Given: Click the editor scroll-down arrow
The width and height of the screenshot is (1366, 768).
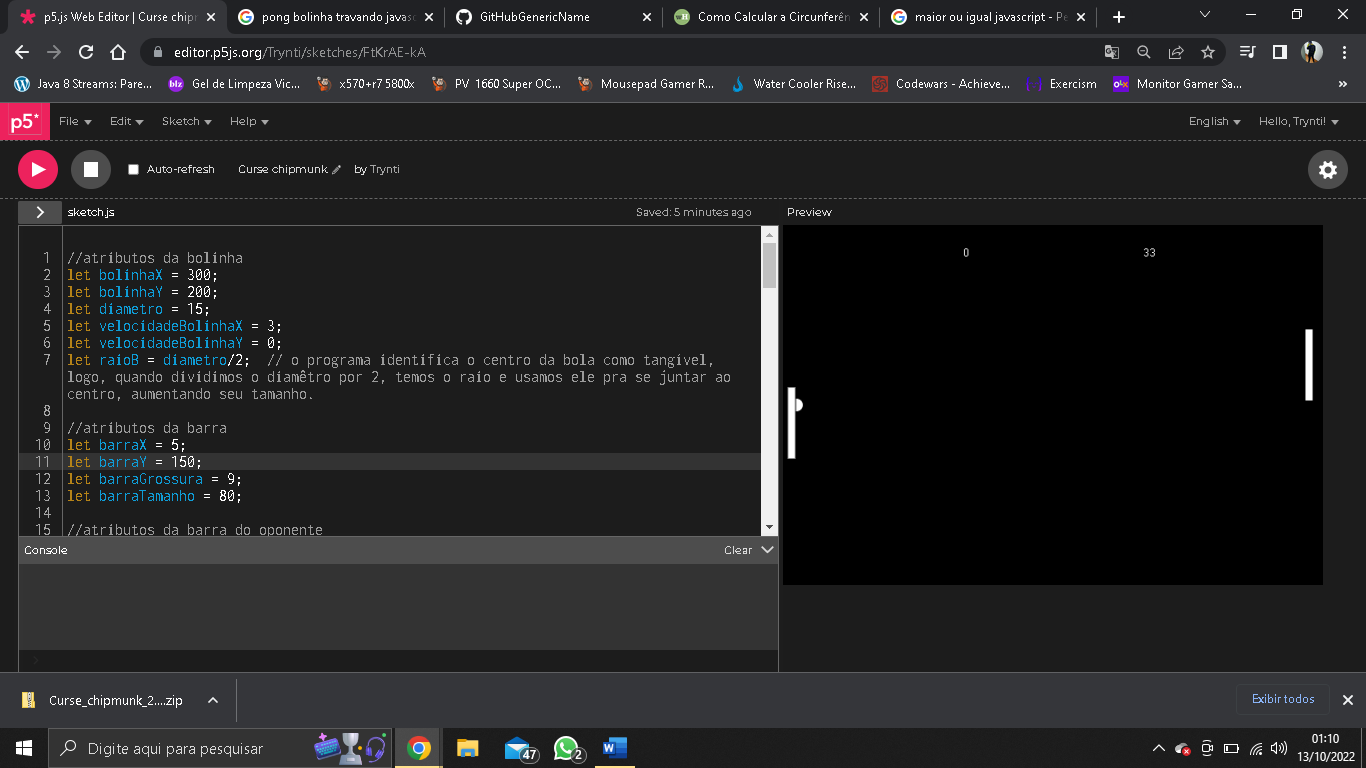Looking at the screenshot, I should 769,527.
